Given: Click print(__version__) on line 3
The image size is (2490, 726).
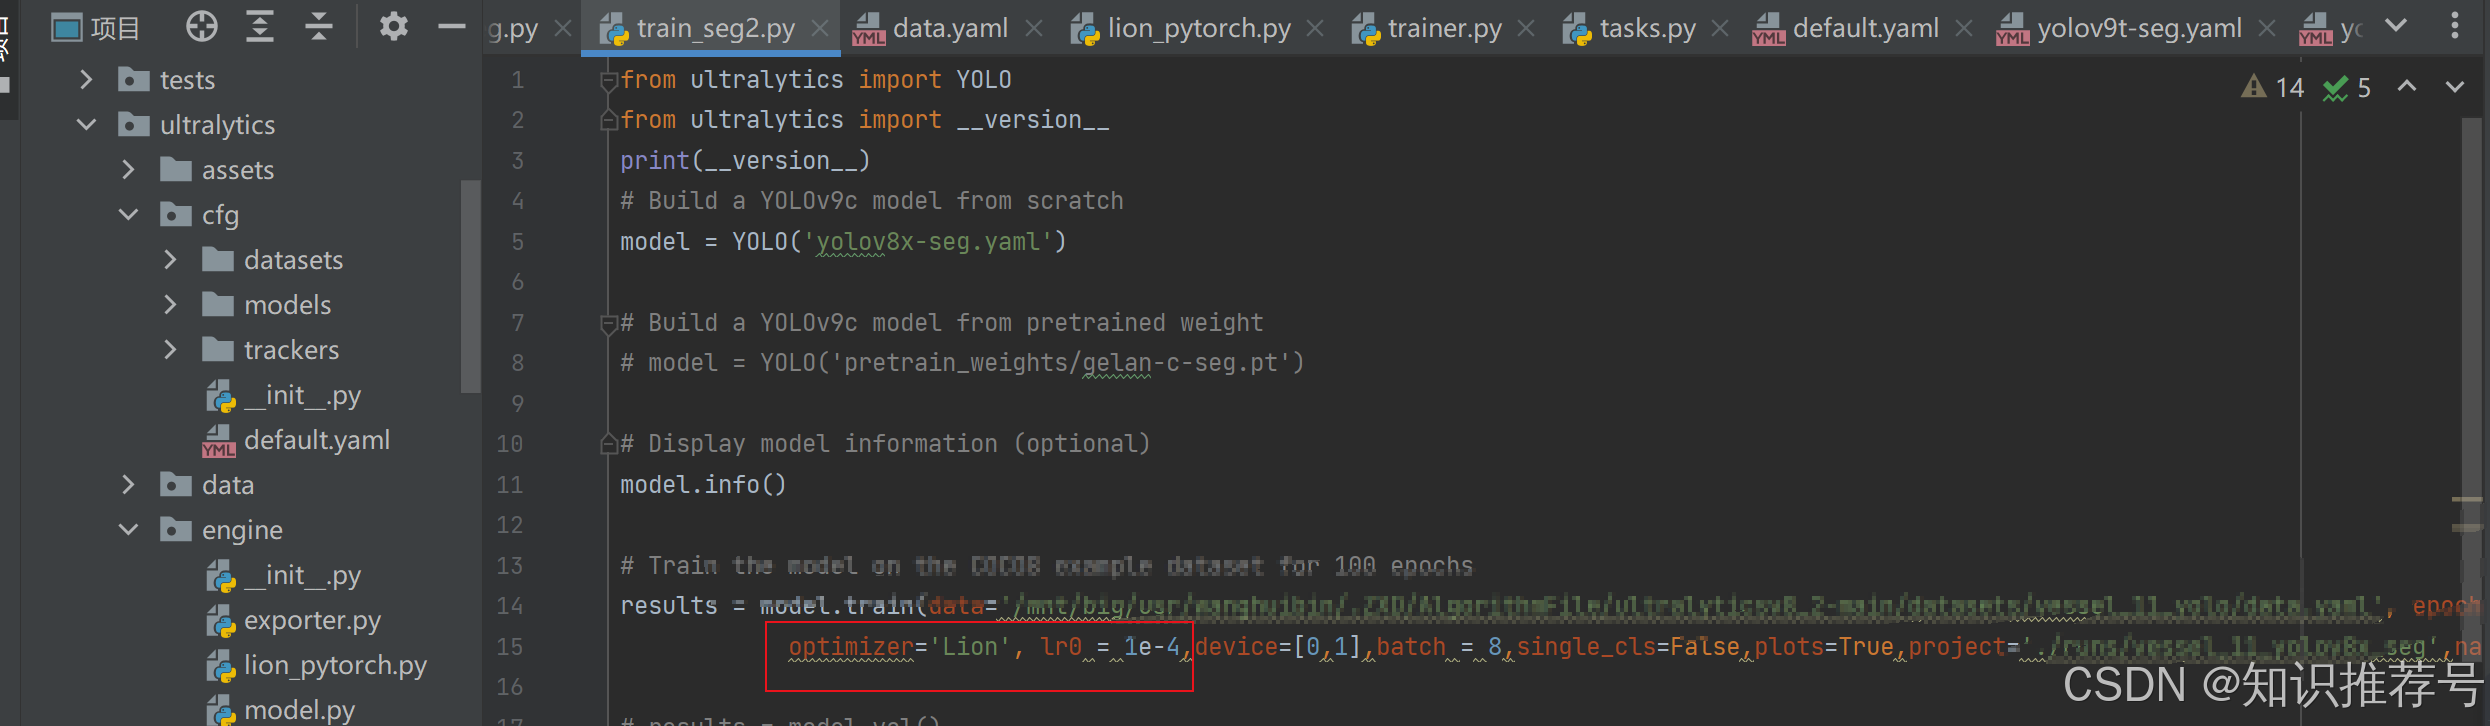Looking at the screenshot, I should pyautogui.click(x=745, y=161).
